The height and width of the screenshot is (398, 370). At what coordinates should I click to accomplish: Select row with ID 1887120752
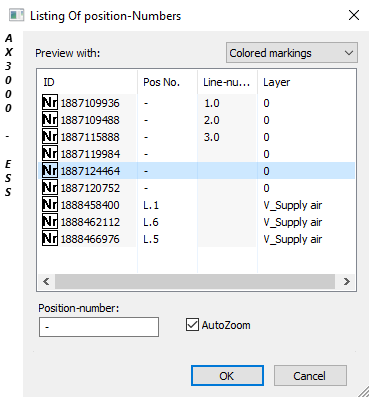click(196, 188)
